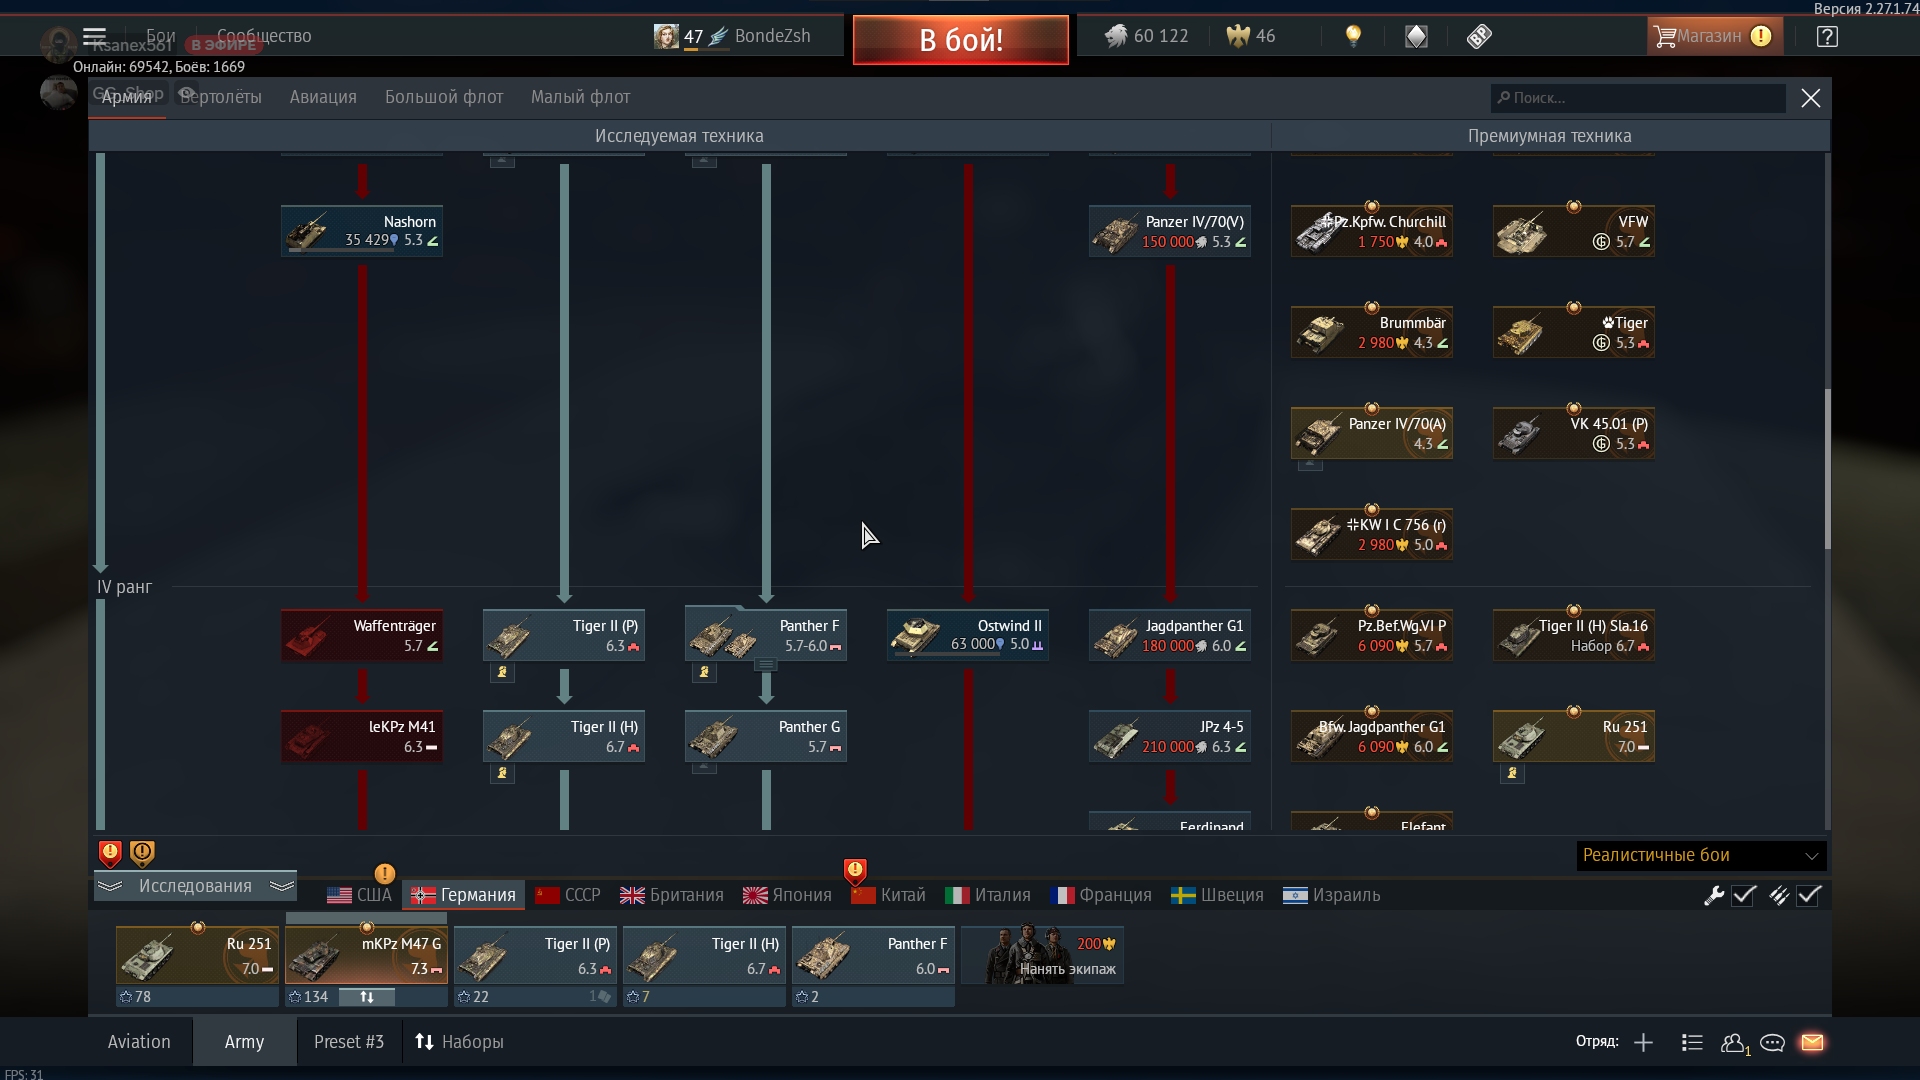Select the Panther G tree card
Viewport: 1920px width, 1080px height.
[x=766, y=736]
